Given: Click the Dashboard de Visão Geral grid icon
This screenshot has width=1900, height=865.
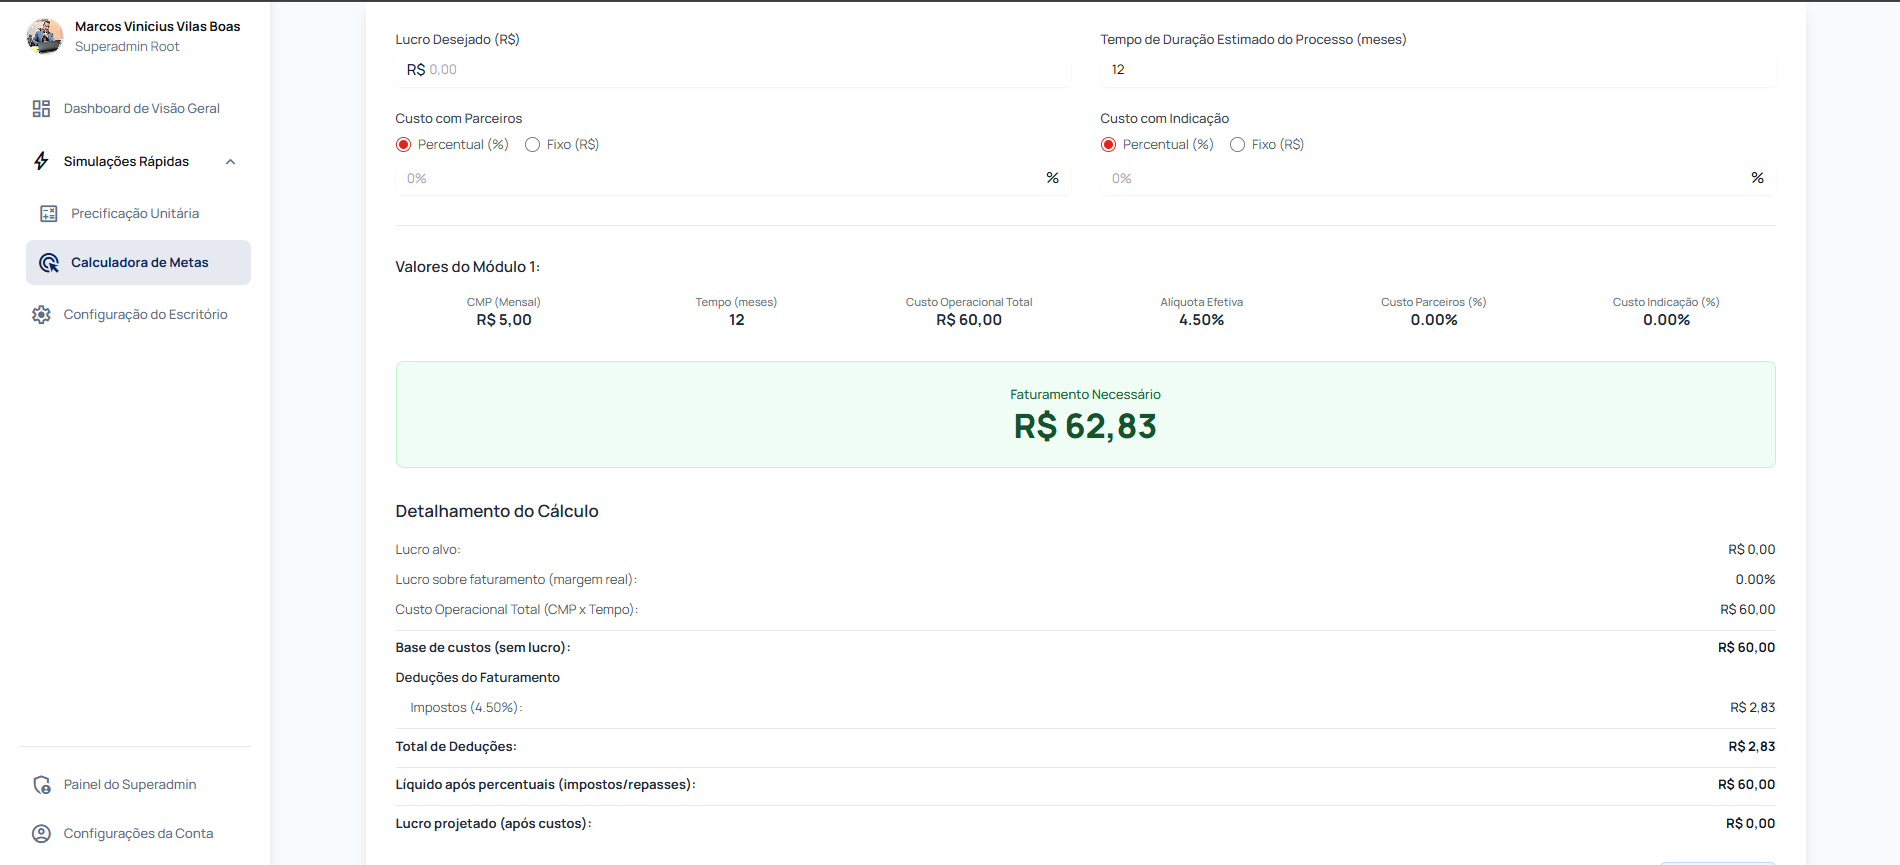Looking at the screenshot, I should (41, 109).
